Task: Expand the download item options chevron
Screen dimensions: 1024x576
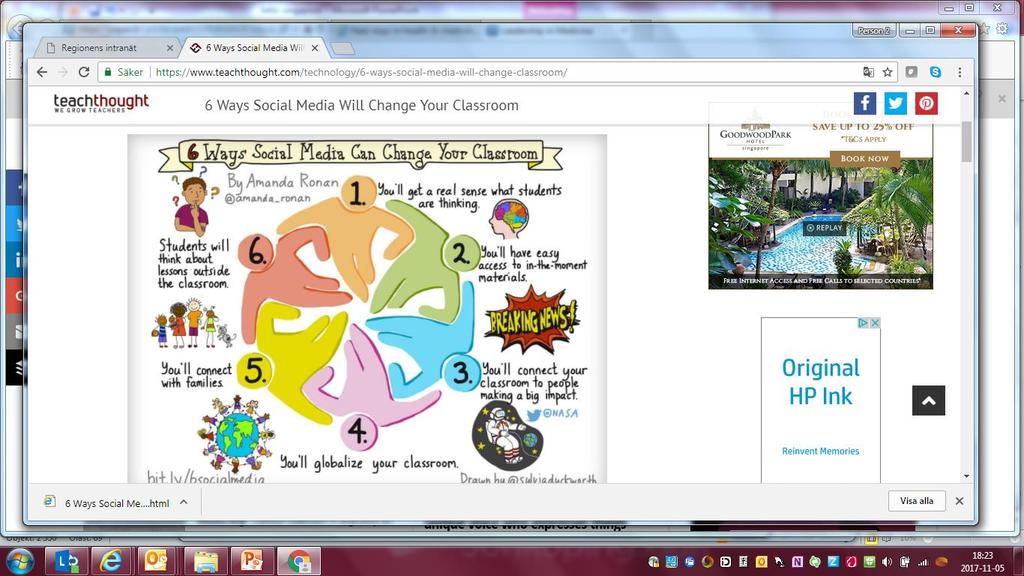Action: pyautogui.click(x=184, y=502)
